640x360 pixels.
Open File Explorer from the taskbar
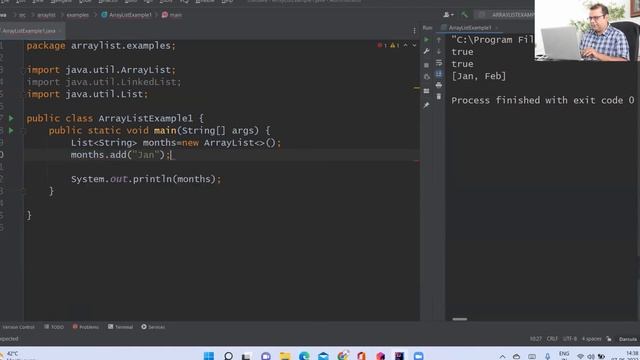point(285,356)
